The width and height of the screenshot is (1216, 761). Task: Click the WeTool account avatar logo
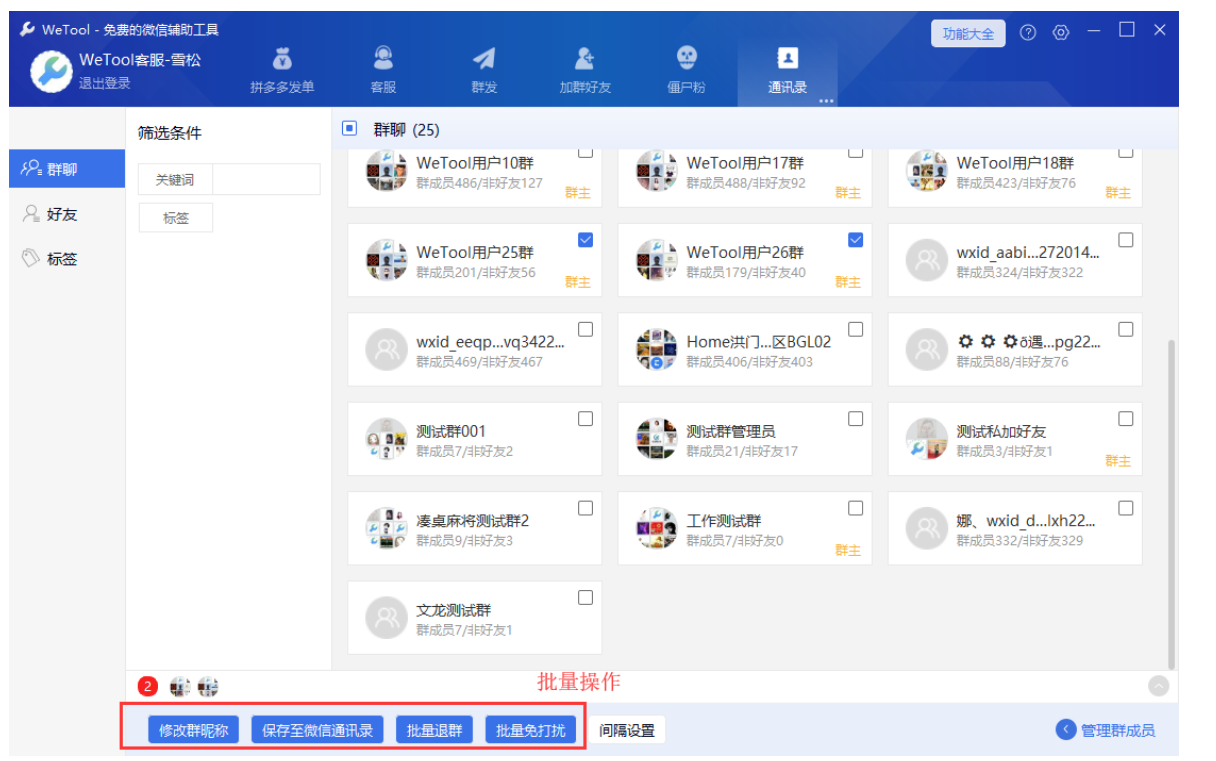(x=50, y=71)
